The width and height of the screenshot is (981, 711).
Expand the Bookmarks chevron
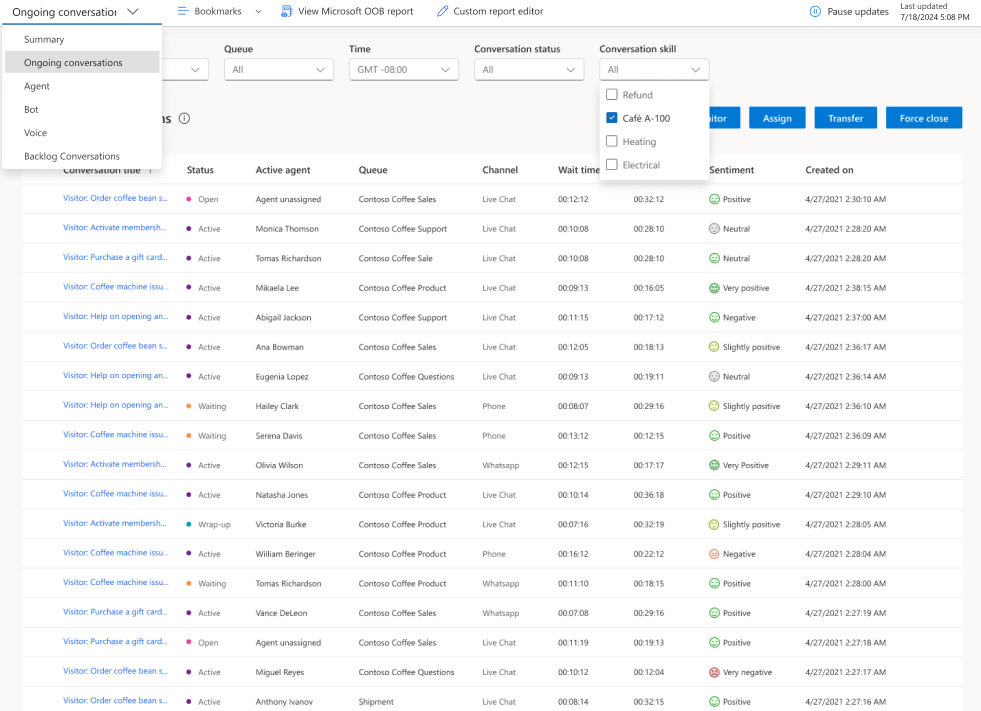click(x=258, y=11)
